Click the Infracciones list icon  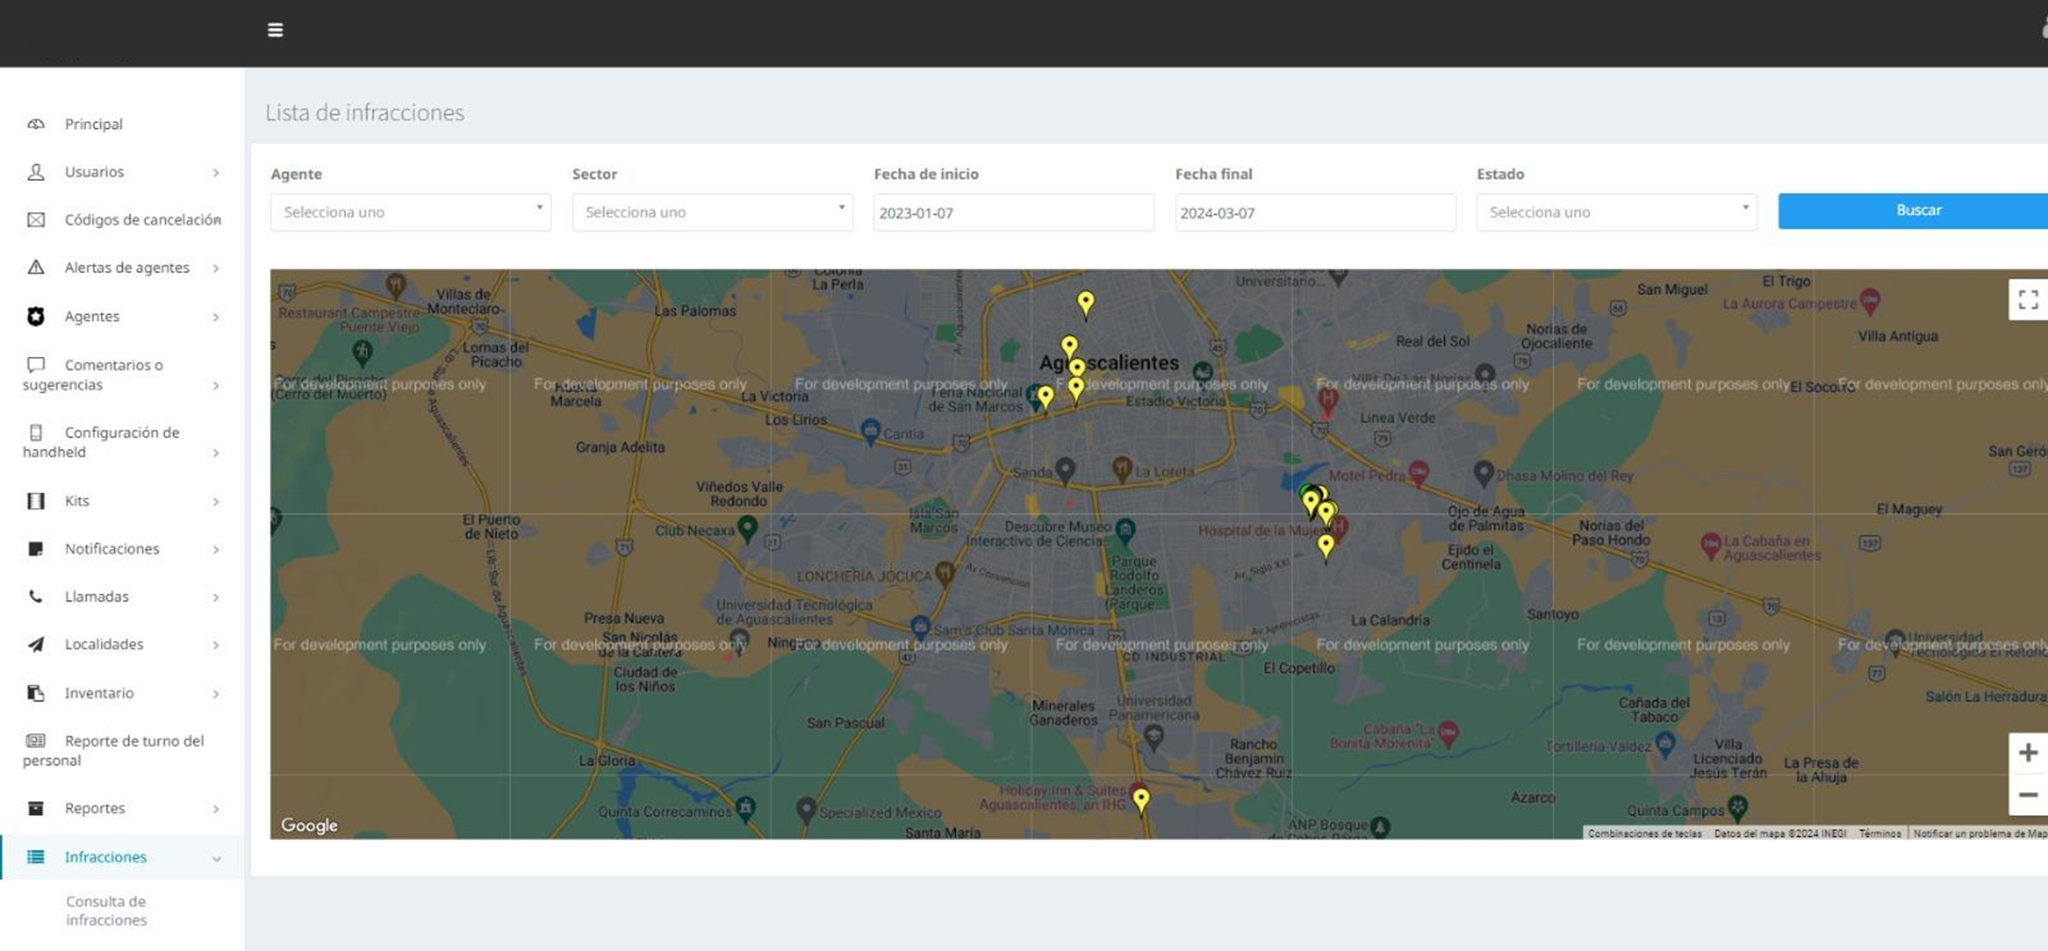pyautogui.click(x=36, y=857)
